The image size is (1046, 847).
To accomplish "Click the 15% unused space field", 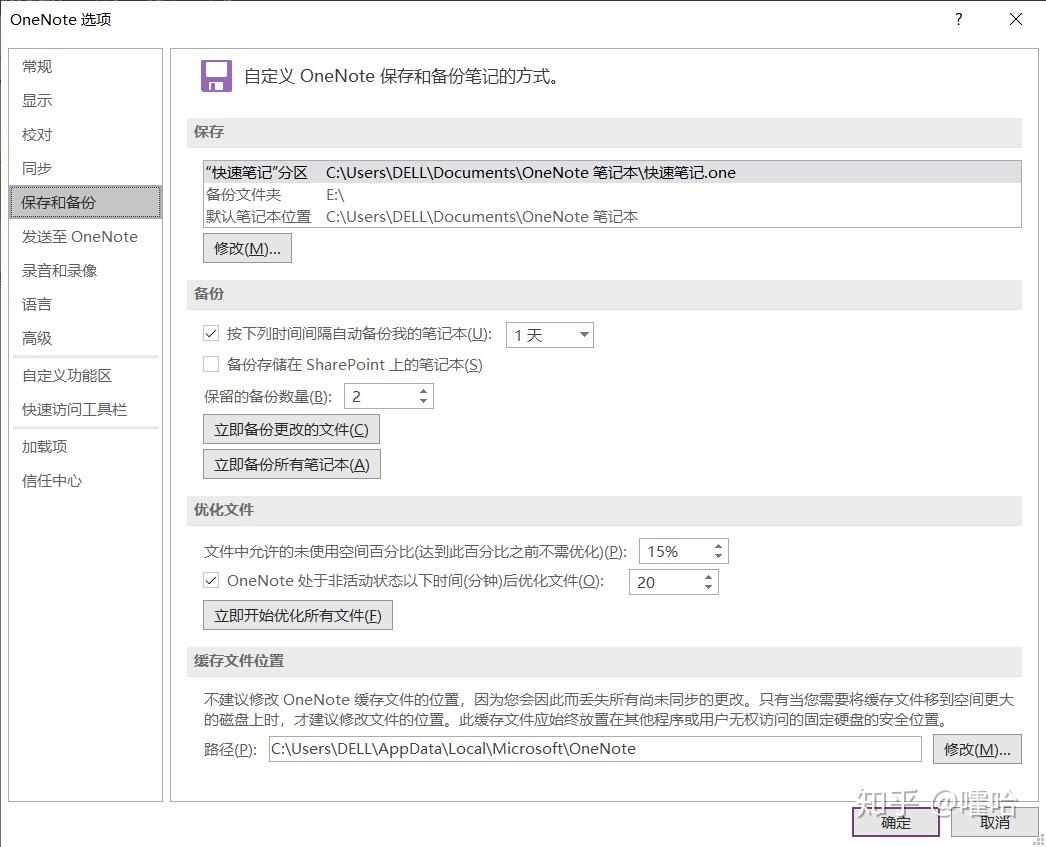I will point(676,552).
